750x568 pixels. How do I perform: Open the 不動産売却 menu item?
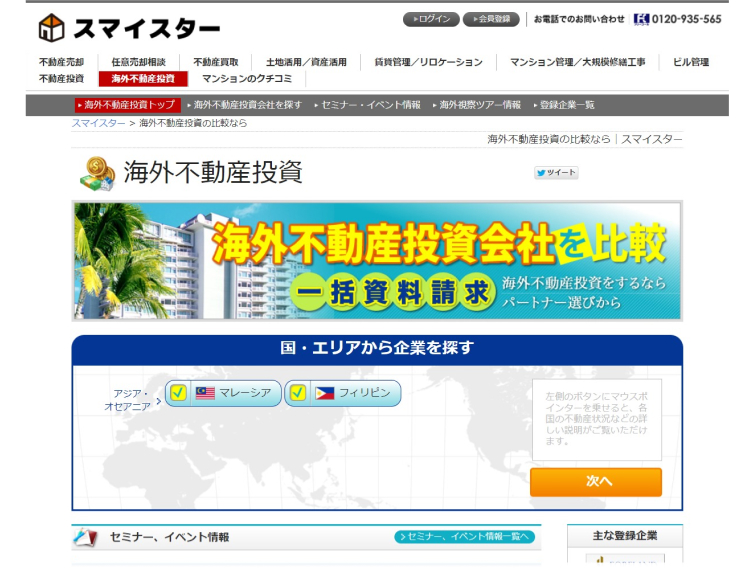(62, 62)
